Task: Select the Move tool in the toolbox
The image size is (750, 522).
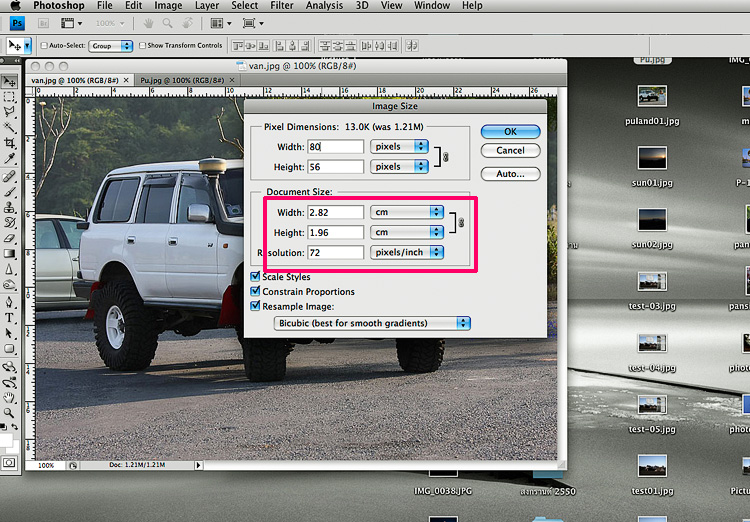Action: (9, 82)
